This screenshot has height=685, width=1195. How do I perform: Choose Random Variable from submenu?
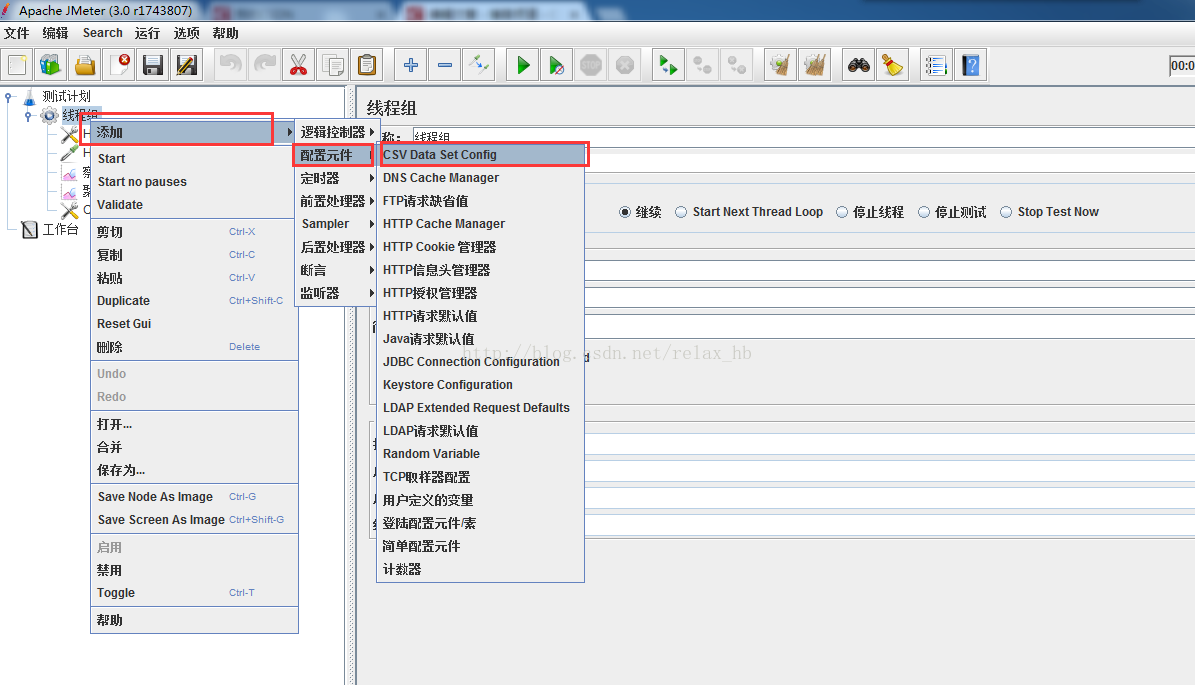pyautogui.click(x=482, y=453)
